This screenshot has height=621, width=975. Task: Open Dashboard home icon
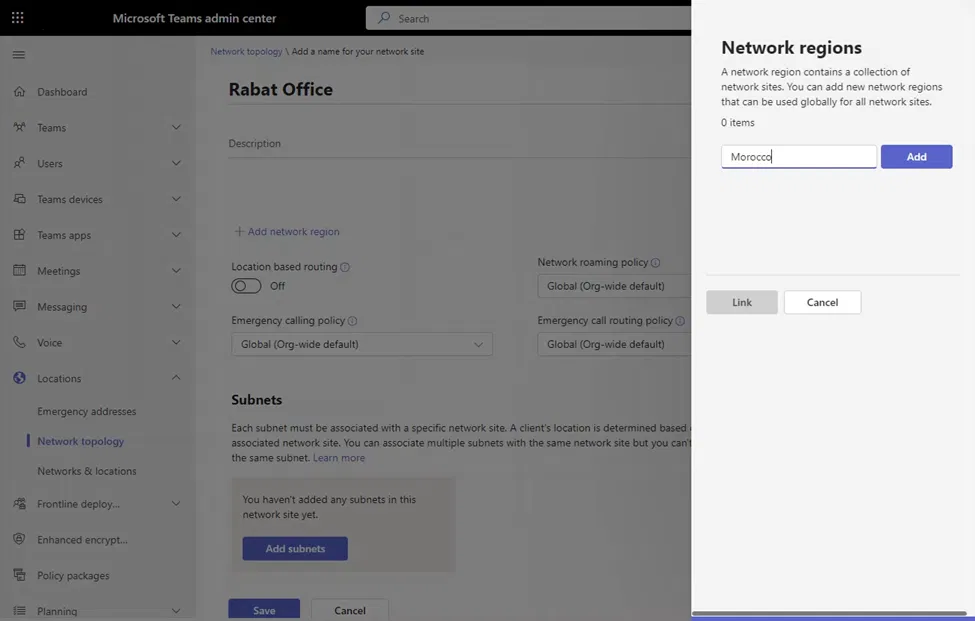point(19,92)
